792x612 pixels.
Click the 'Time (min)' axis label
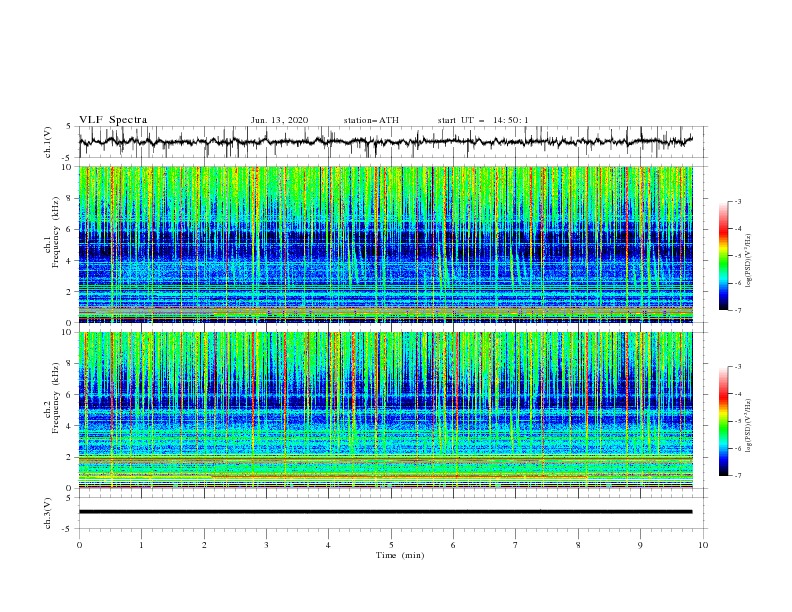pos(400,555)
